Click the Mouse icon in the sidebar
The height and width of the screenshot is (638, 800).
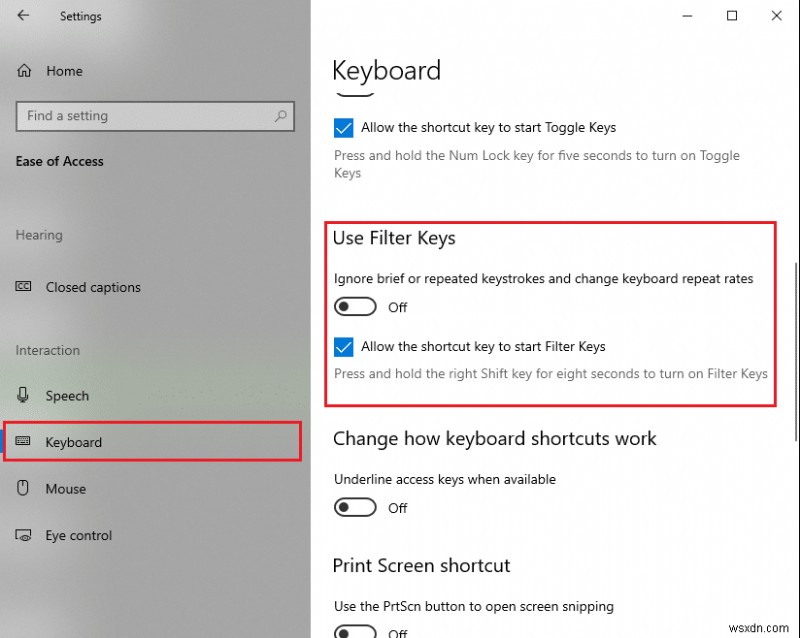(22, 489)
